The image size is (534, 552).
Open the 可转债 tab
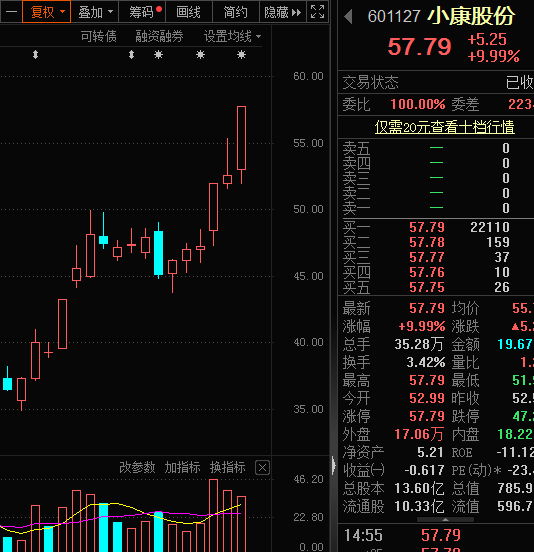tap(99, 36)
